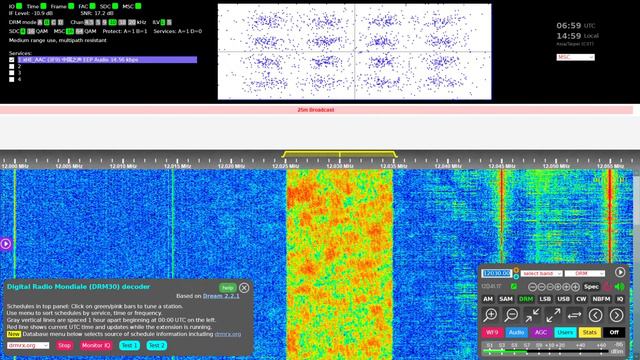Viewport: 640px width, 360px height.
Task: Click the Monitor IQ button
Action: tap(96, 345)
